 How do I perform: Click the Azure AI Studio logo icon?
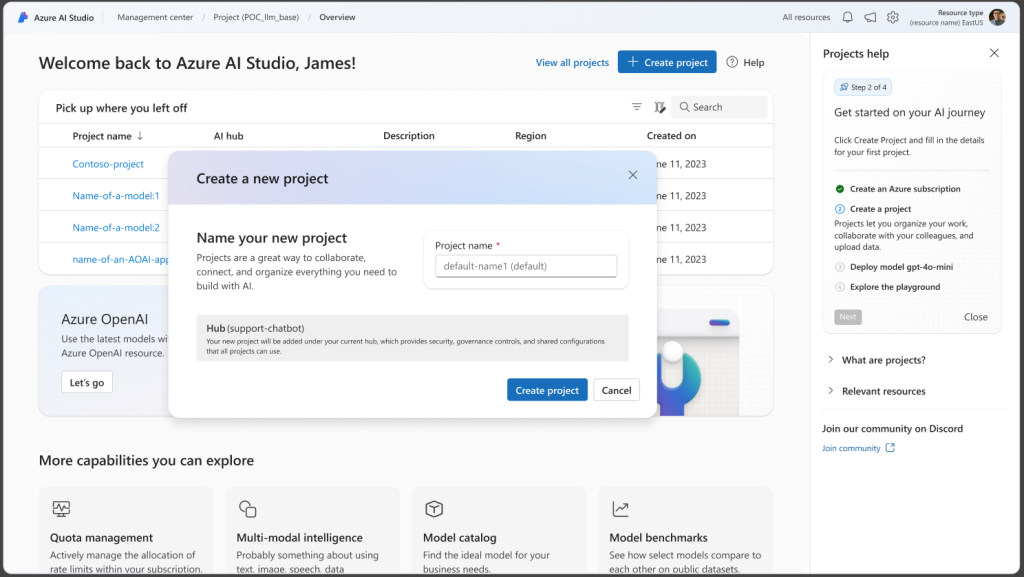[x=23, y=18]
